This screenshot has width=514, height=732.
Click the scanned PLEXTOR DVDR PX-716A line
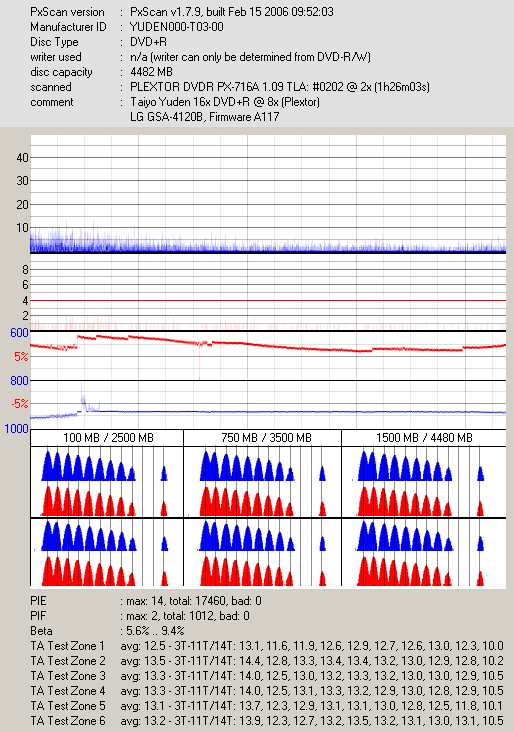pyautogui.click(x=280, y=87)
